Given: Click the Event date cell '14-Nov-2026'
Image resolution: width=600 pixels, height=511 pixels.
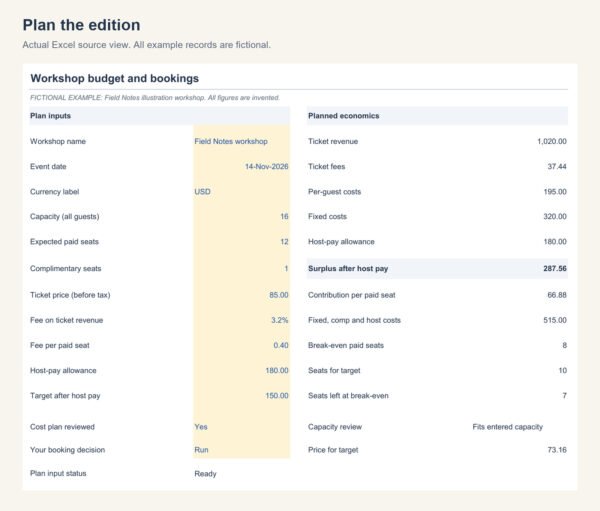Looking at the screenshot, I should click(x=266, y=167).
